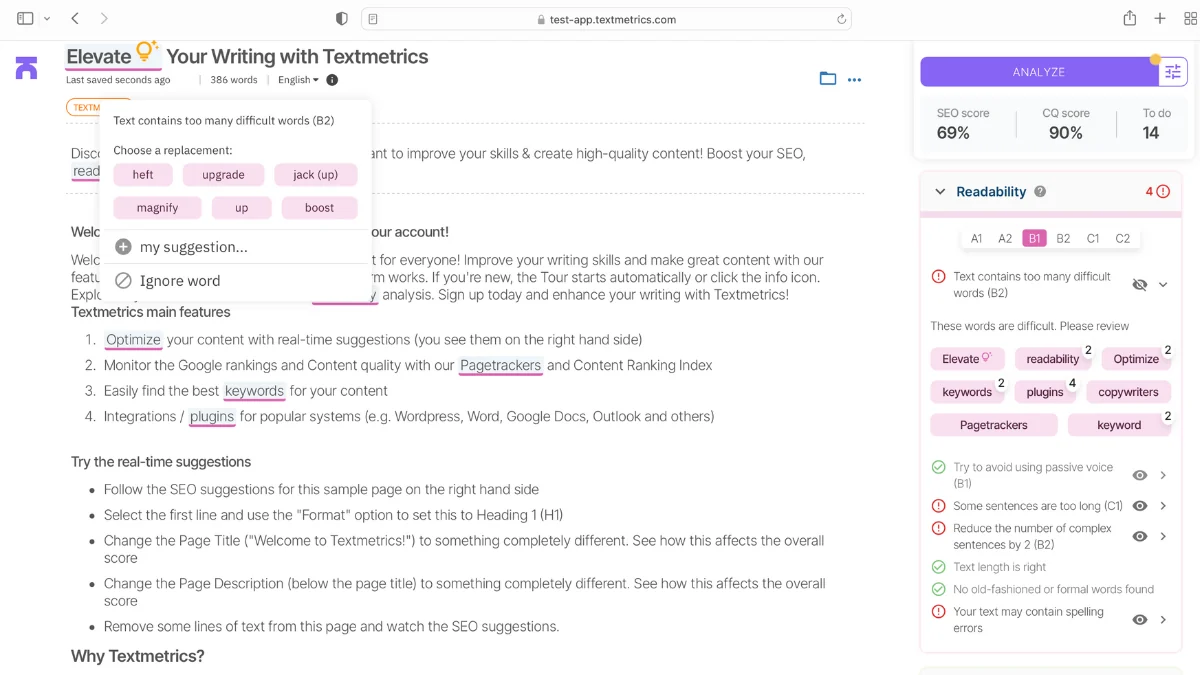Click the 'Pagetrackers' chip in Readability panel
Image resolution: width=1200 pixels, height=675 pixels.
[993, 425]
